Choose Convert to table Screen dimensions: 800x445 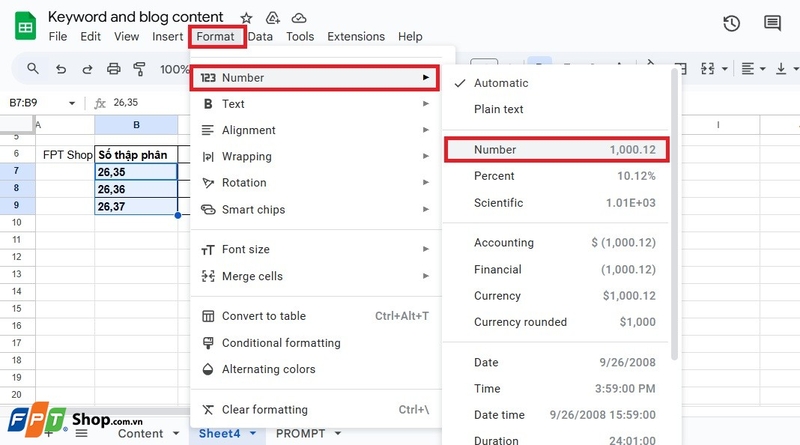315,316
